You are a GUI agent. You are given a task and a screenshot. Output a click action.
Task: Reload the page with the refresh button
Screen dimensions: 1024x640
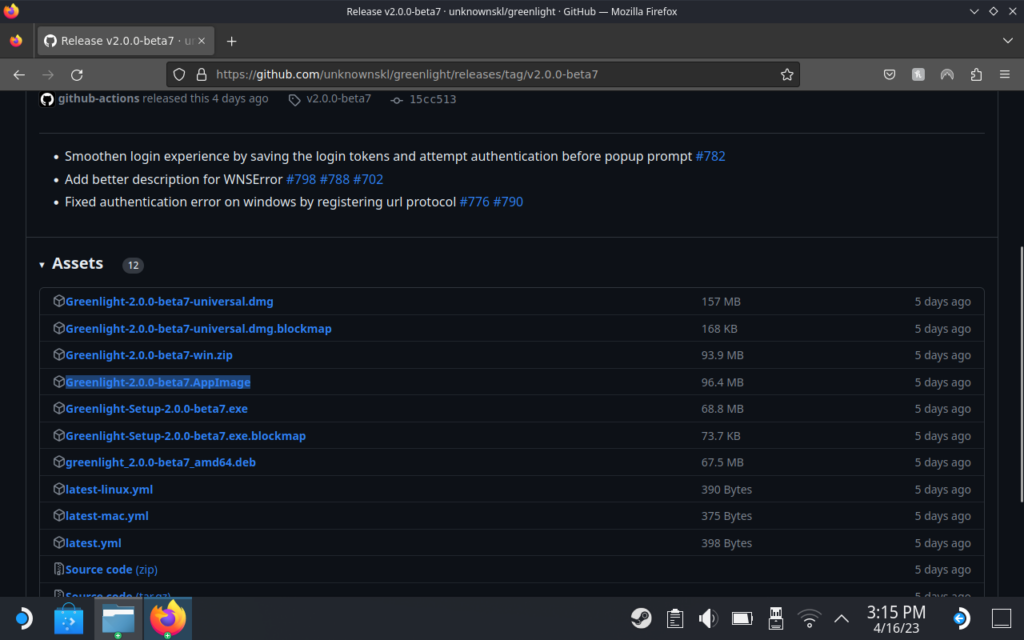tap(77, 75)
